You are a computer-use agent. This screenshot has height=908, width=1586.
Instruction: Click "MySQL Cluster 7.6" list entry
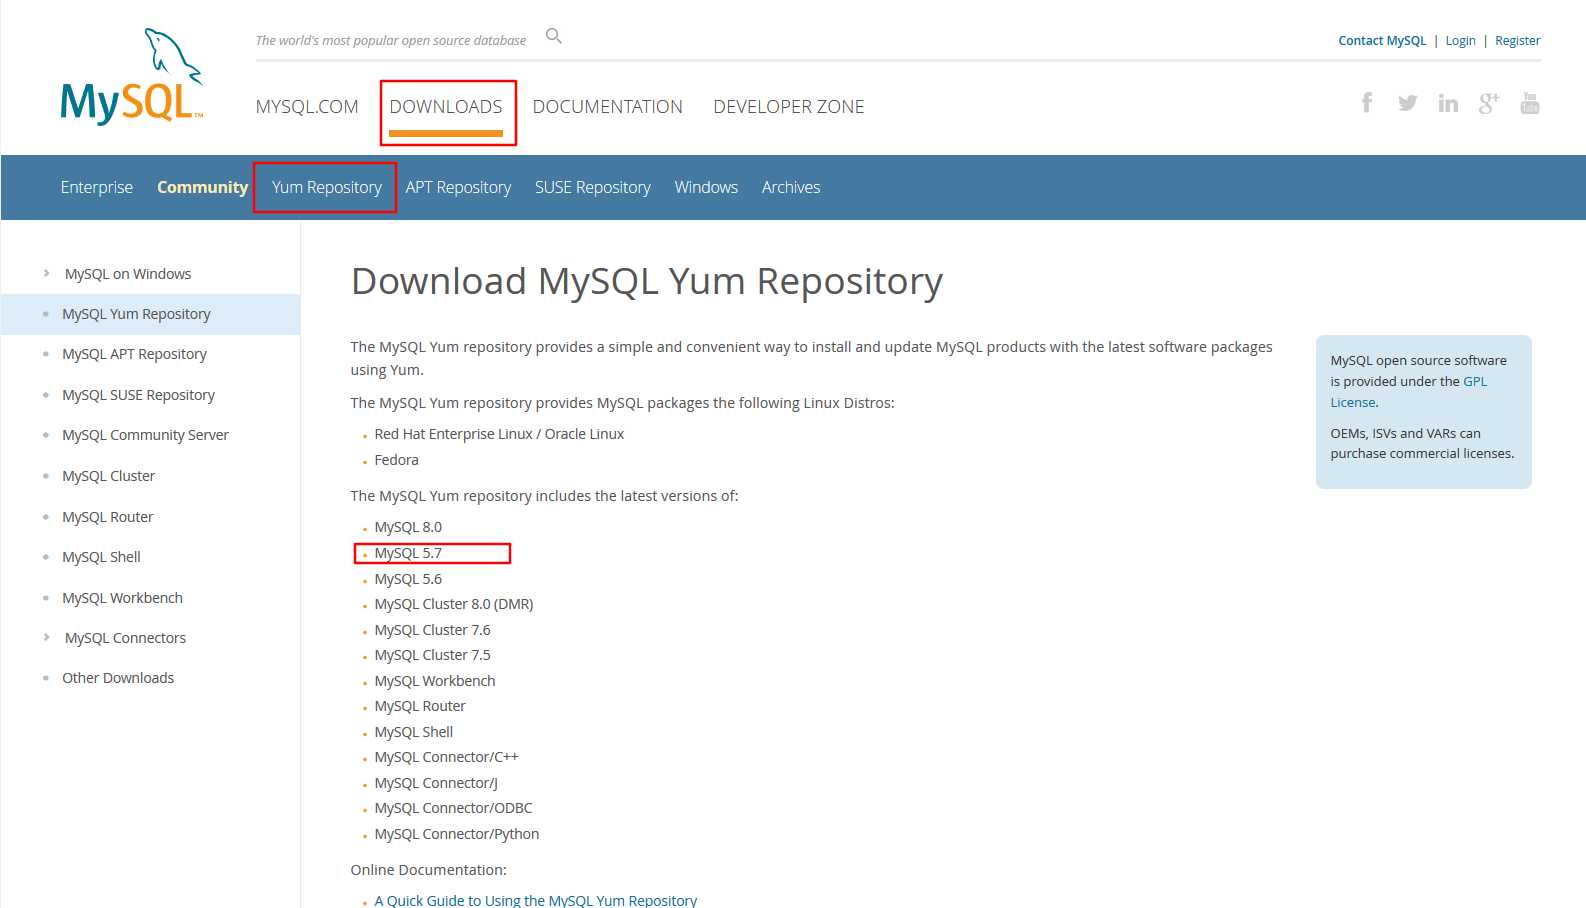coord(432,630)
